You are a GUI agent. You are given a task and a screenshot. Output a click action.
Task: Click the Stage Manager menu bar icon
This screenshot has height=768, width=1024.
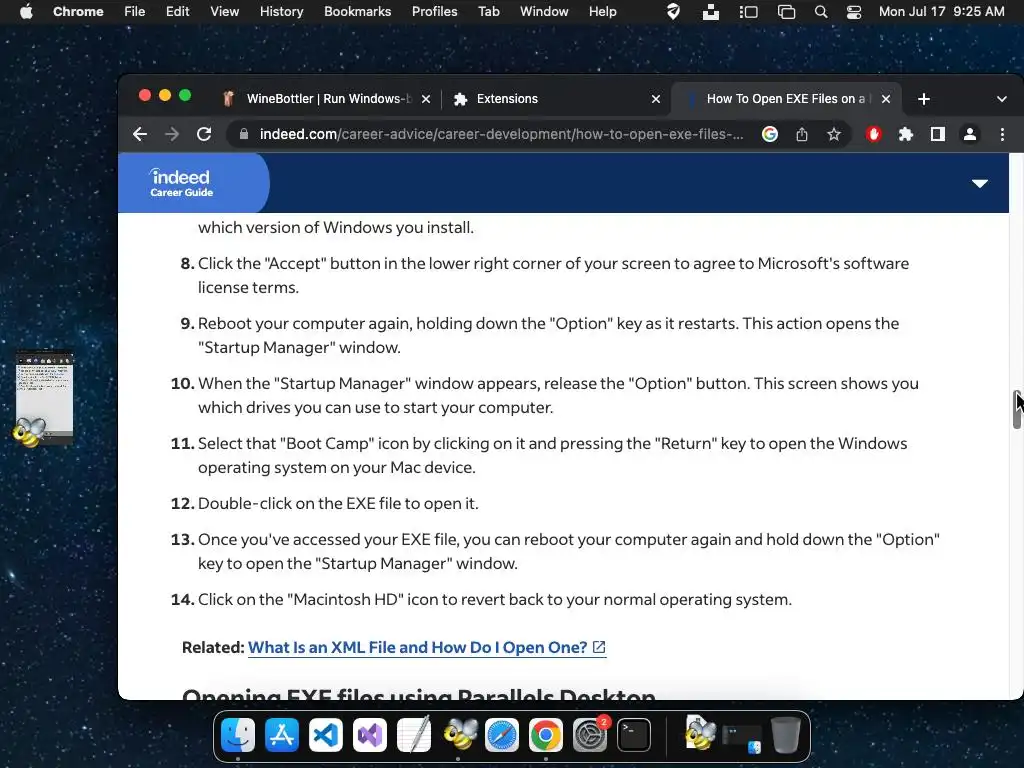(748, 12)
